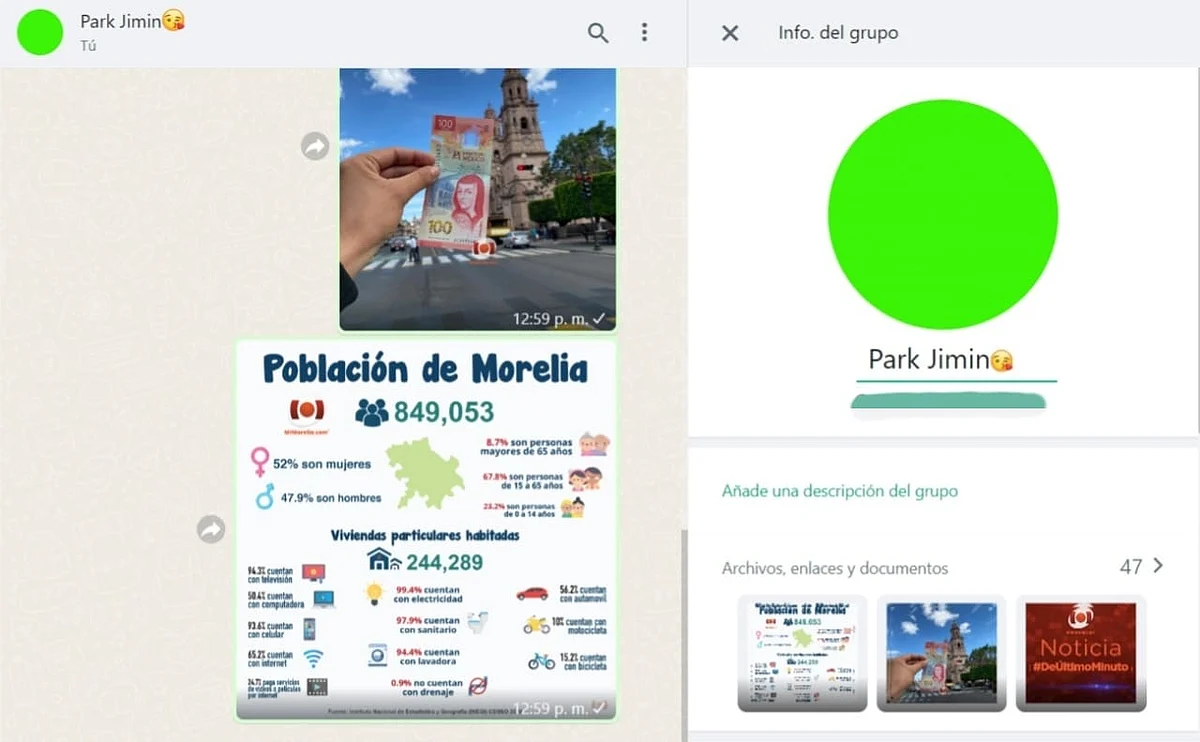
Task: Close the Info. del grupo panel
Action: [x=730, y=33]
